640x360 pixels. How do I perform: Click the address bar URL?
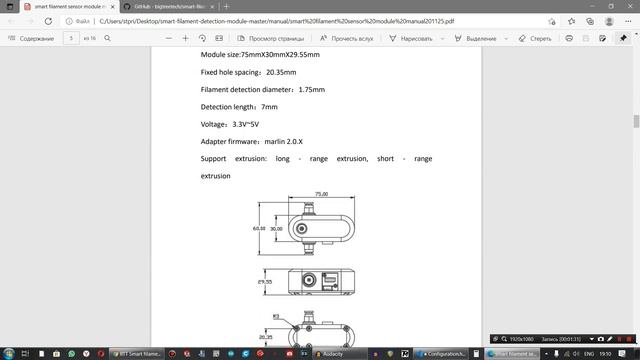[x=277, y=21]
